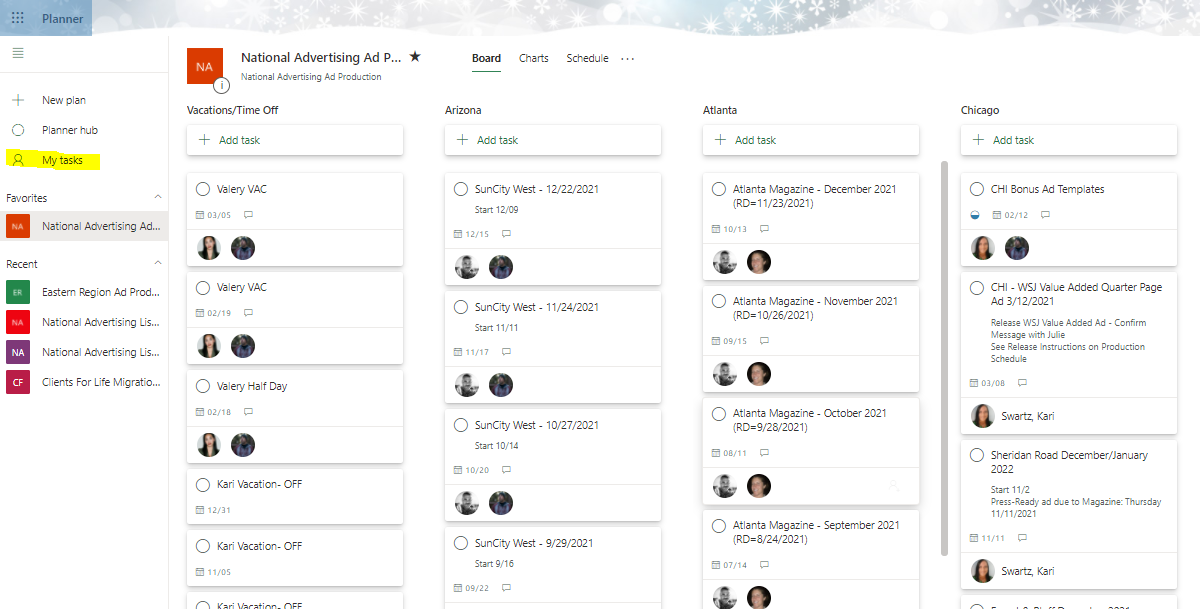This screenshot has height=609, width=1200.
Task: Open the Schedule view
Action: click(x=587, y=58)
